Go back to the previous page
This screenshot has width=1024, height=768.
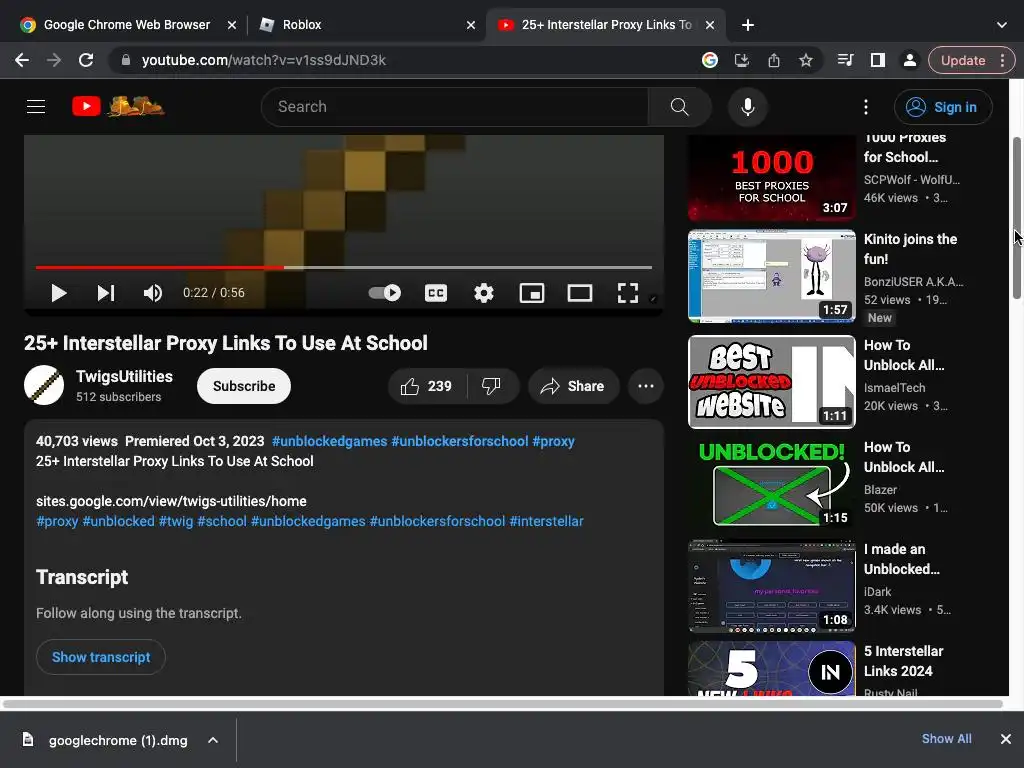[22, 60]
